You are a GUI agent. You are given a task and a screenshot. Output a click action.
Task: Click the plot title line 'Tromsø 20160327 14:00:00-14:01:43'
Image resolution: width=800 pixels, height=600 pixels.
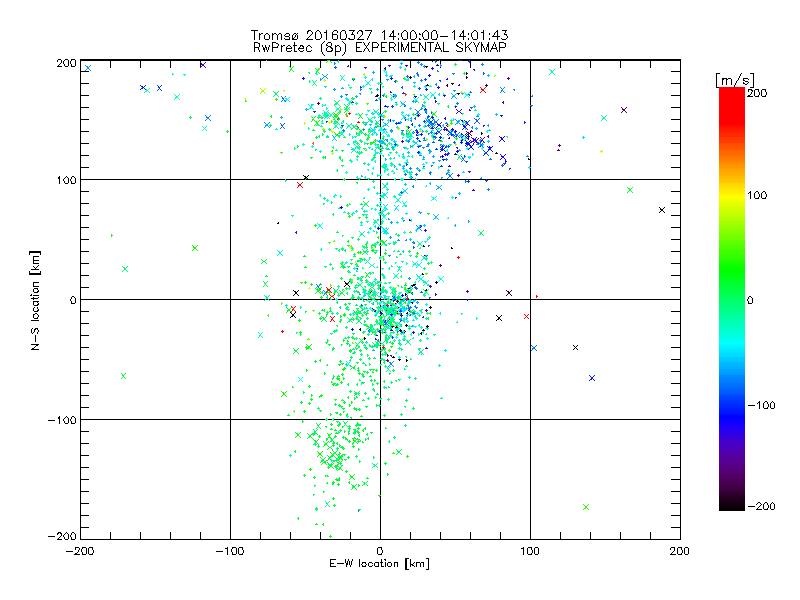pos(380,35)
